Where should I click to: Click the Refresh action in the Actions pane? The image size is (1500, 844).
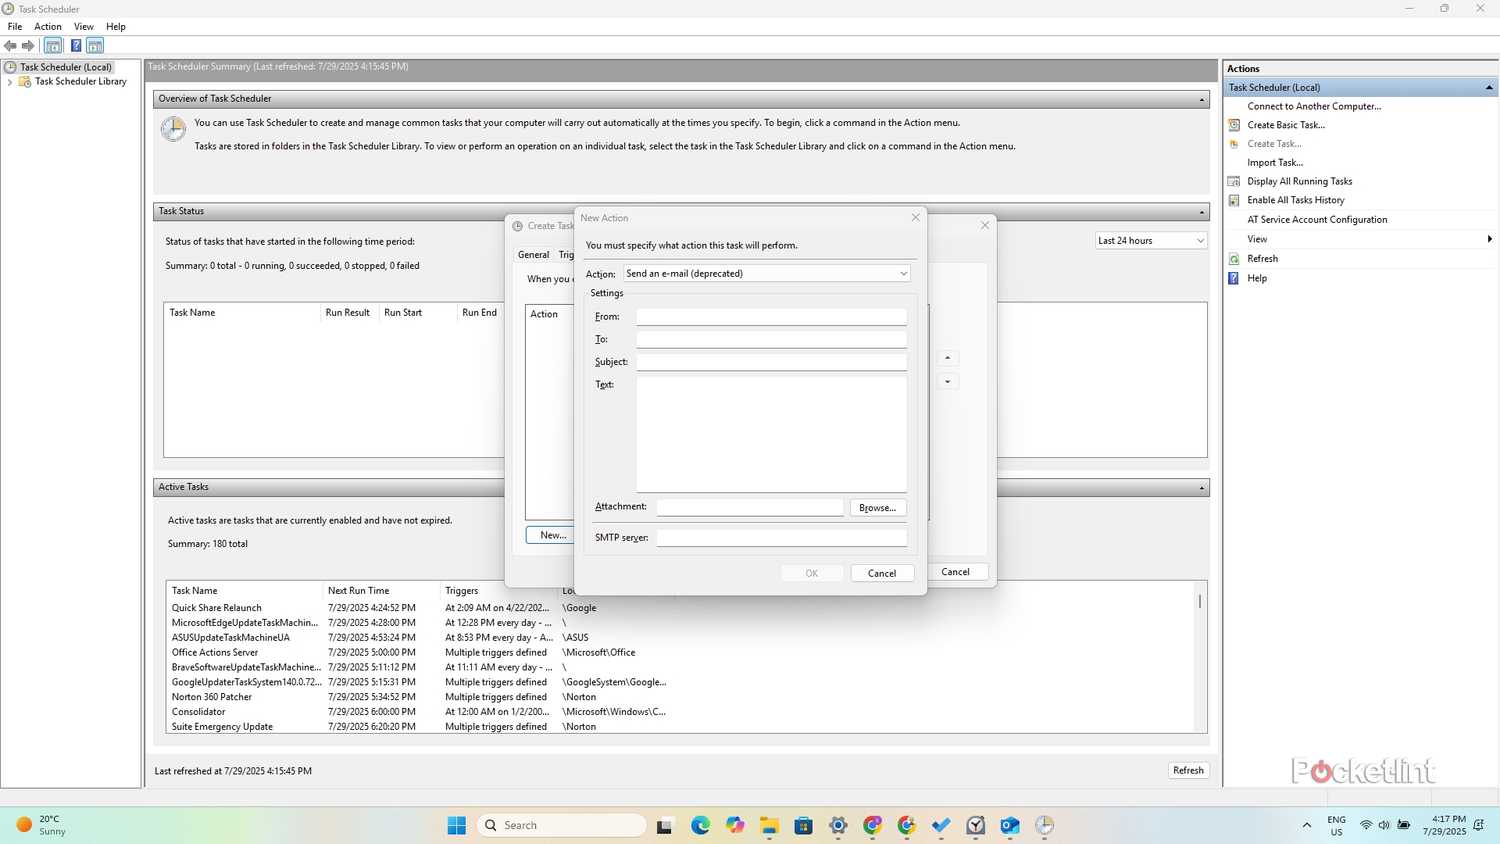1262,258
